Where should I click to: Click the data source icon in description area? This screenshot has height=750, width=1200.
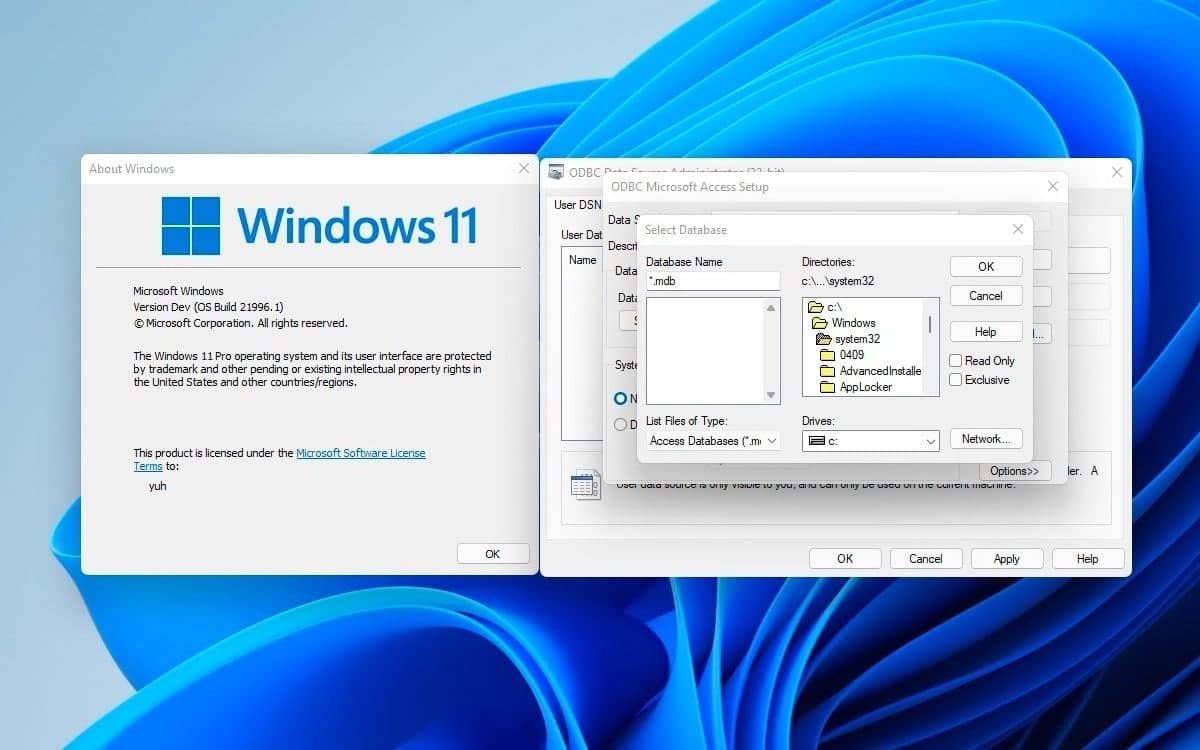[585, 486]
